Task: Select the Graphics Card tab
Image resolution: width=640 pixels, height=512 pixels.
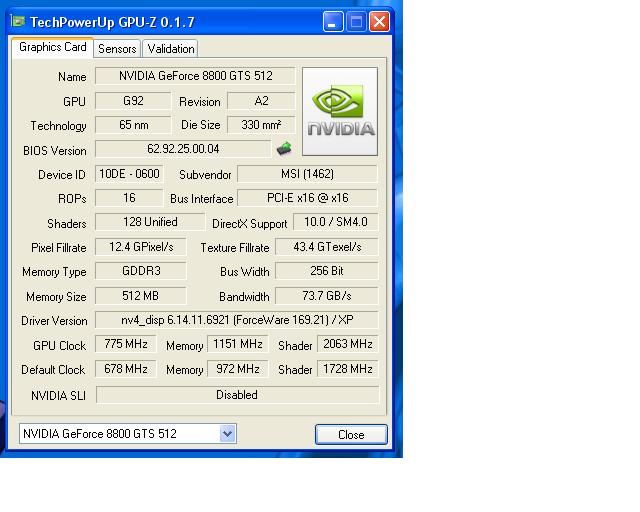Action: (x=53, y=47)
